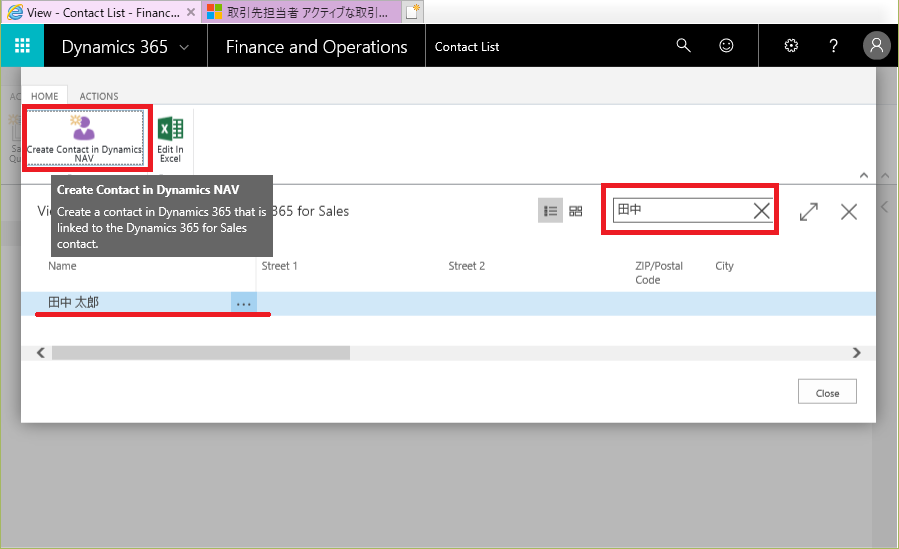Expand the Dynamics 365 dropdown chevron
Viewport: 899px width, 549px height.
point(184,48)
